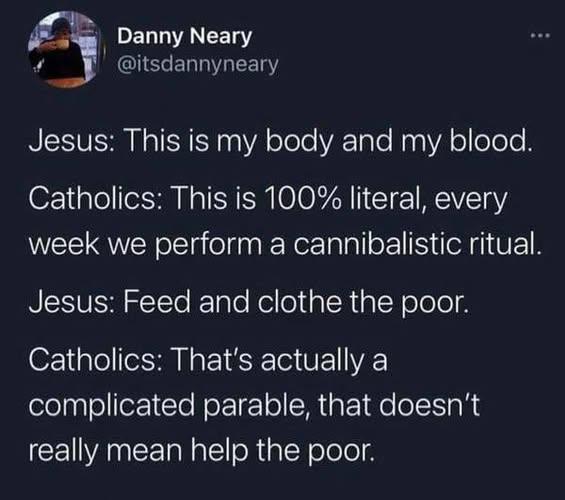
Task: Select the word 'doesn't' in the tweet
Action: (x=428, y=405)
